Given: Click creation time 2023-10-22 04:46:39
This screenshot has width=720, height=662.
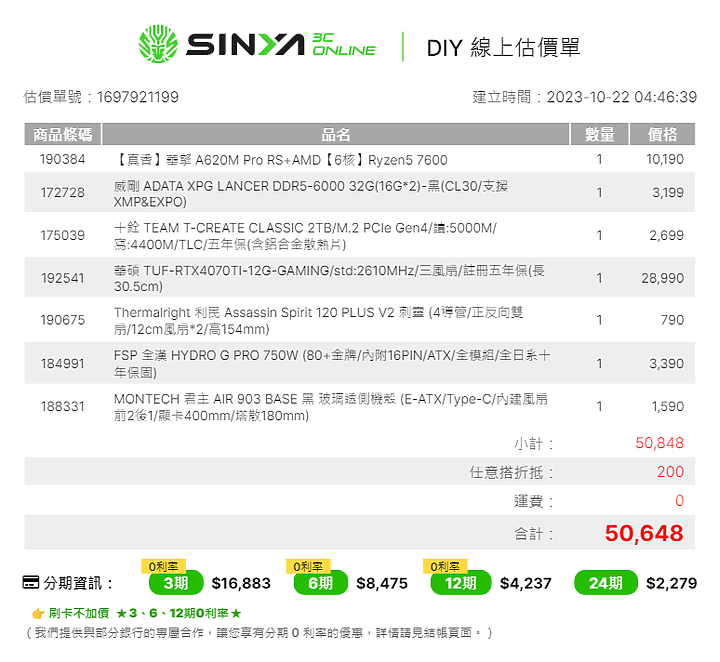Looking at the screenshot, I should 622,97.
